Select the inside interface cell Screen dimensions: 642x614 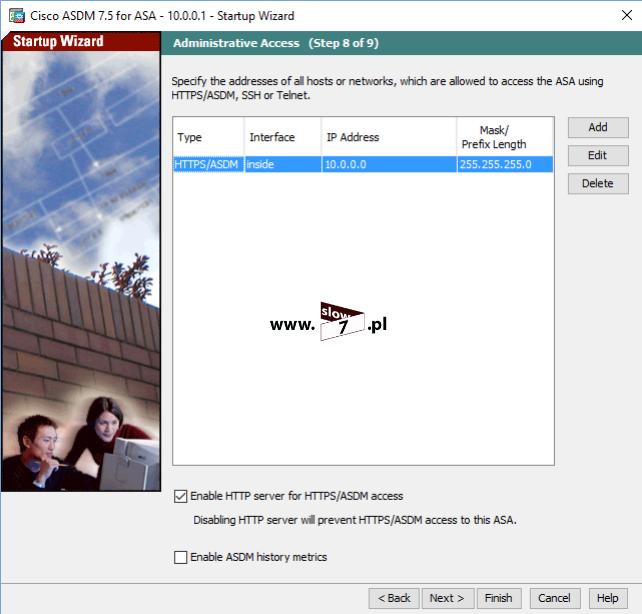[283, 165]
